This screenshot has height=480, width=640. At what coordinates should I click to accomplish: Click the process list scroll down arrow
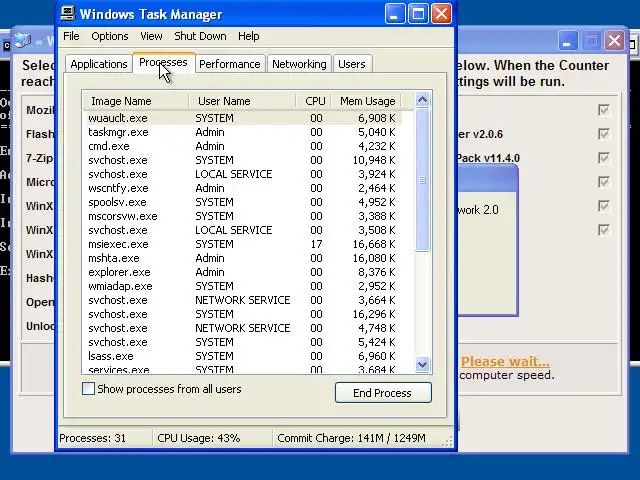[x=422, y=364]
